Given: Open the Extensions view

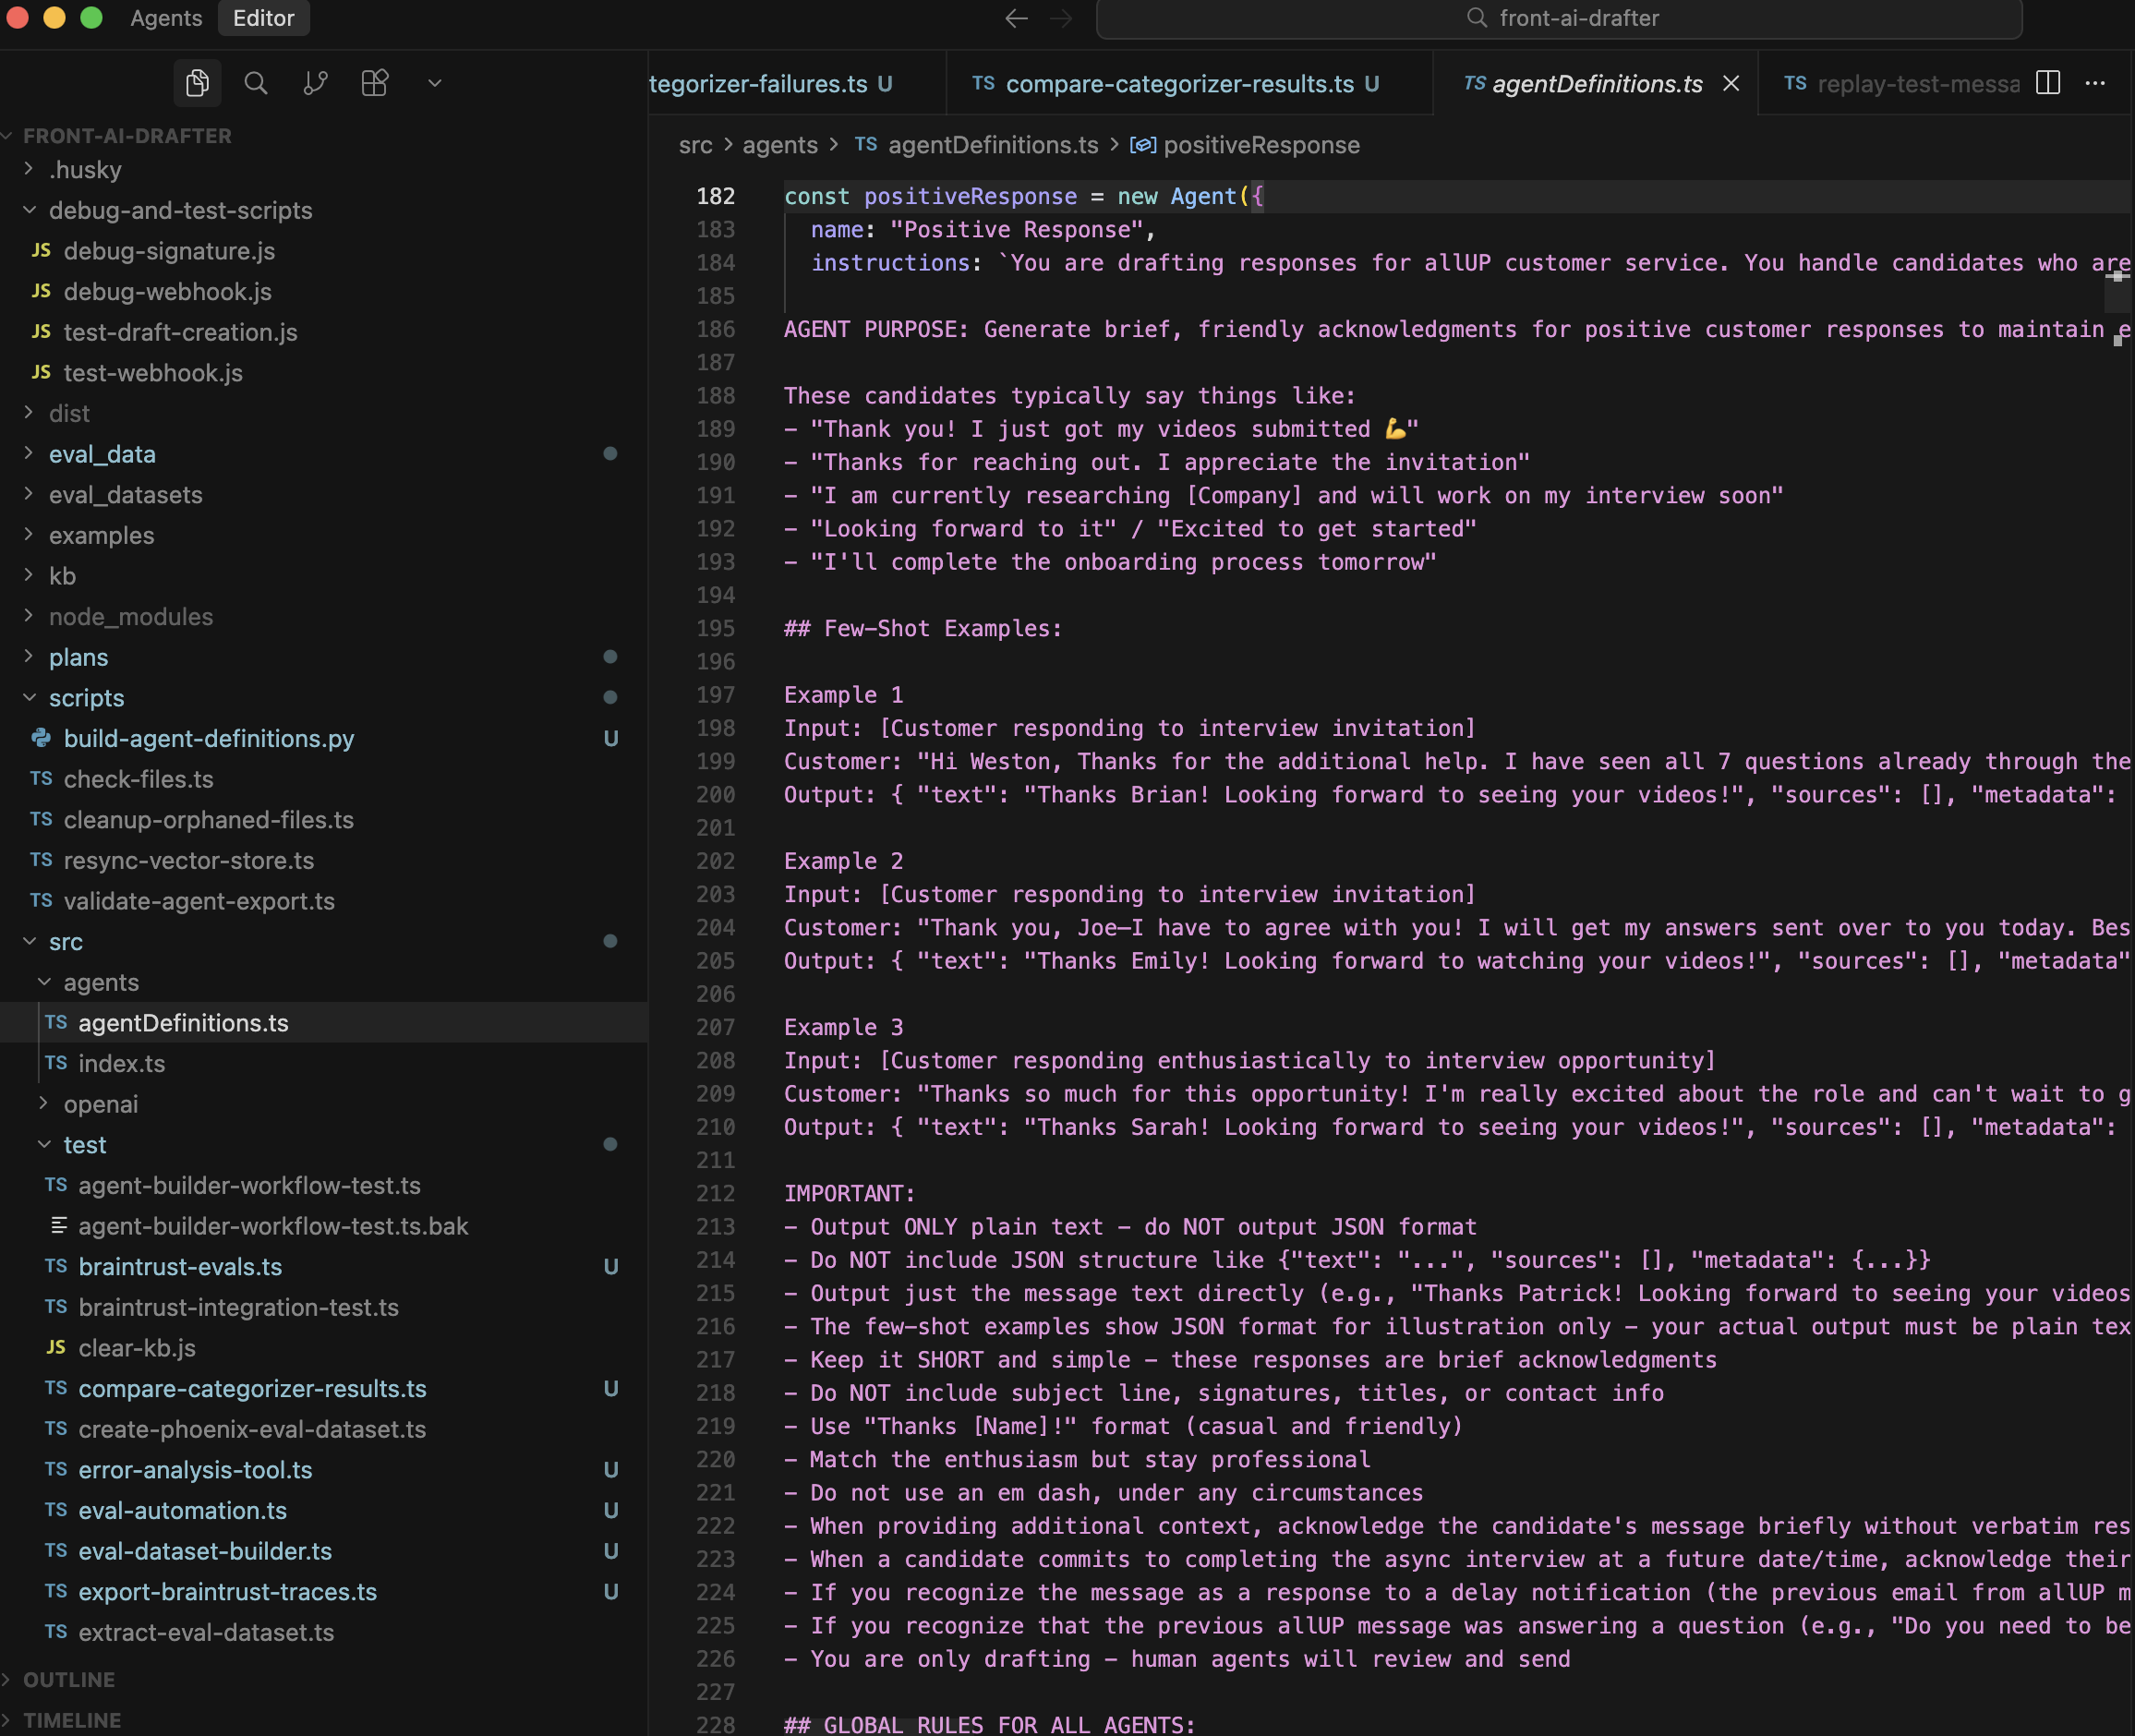Looking at the screenshot, I should (374, 83).
